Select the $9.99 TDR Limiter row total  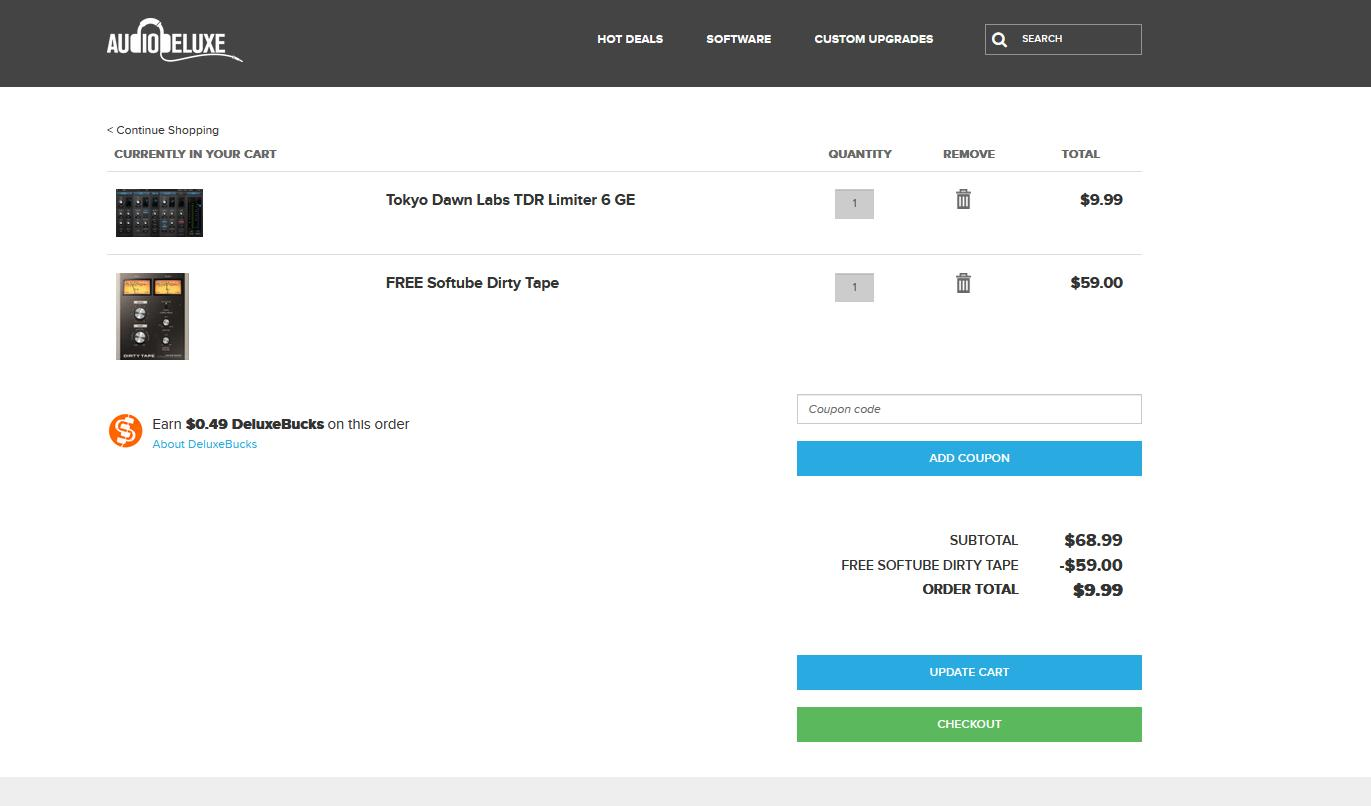pyautogui.click(x=1101, y=200)
